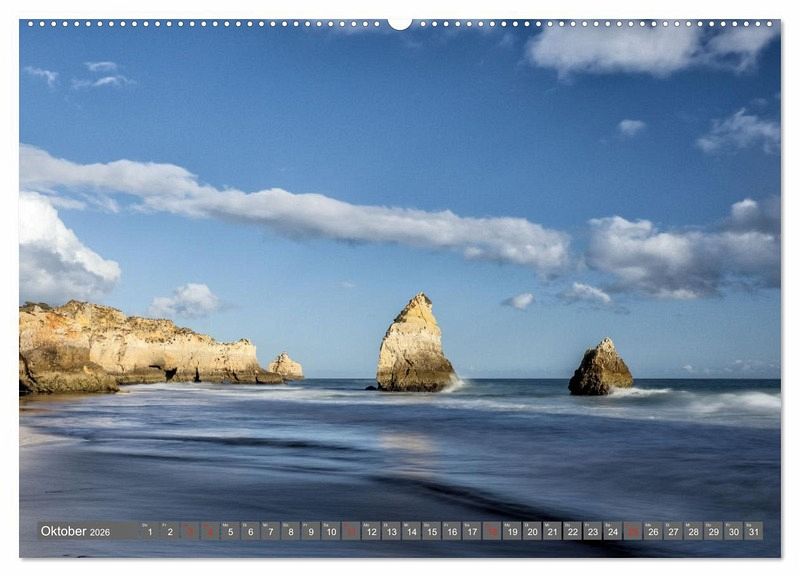Click day 30 in the calendar strip
This screenshot has width=800, height=577.
(x=734, y=531)
